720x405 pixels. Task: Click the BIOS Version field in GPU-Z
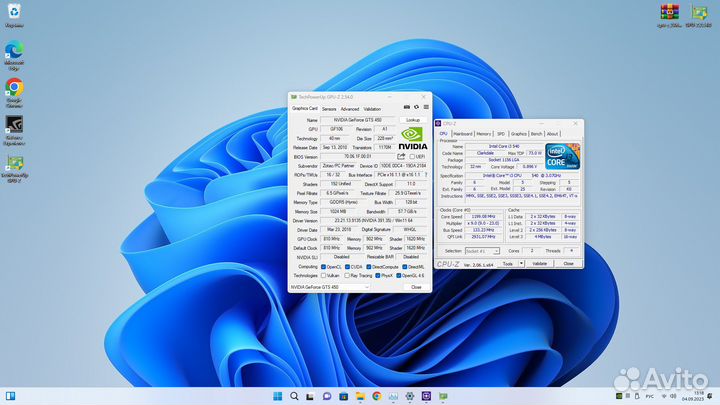pyautogui.click(x=358, y=157)
